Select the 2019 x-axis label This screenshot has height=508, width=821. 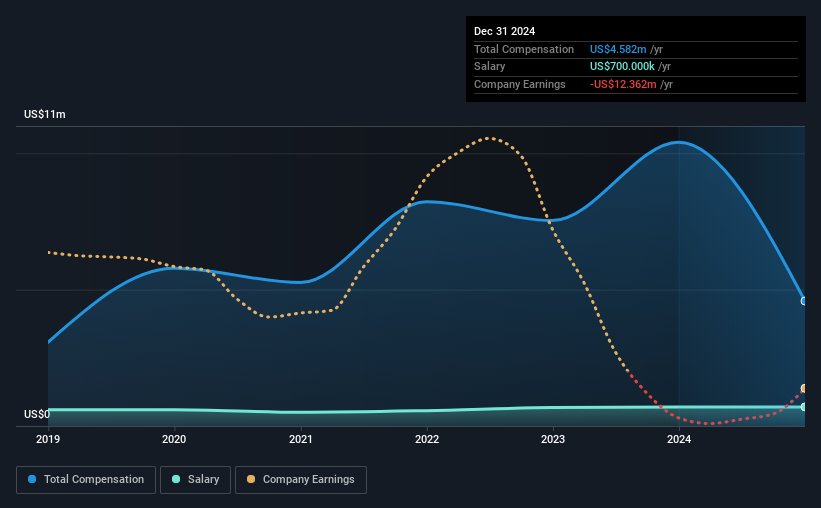coord(48,439)
